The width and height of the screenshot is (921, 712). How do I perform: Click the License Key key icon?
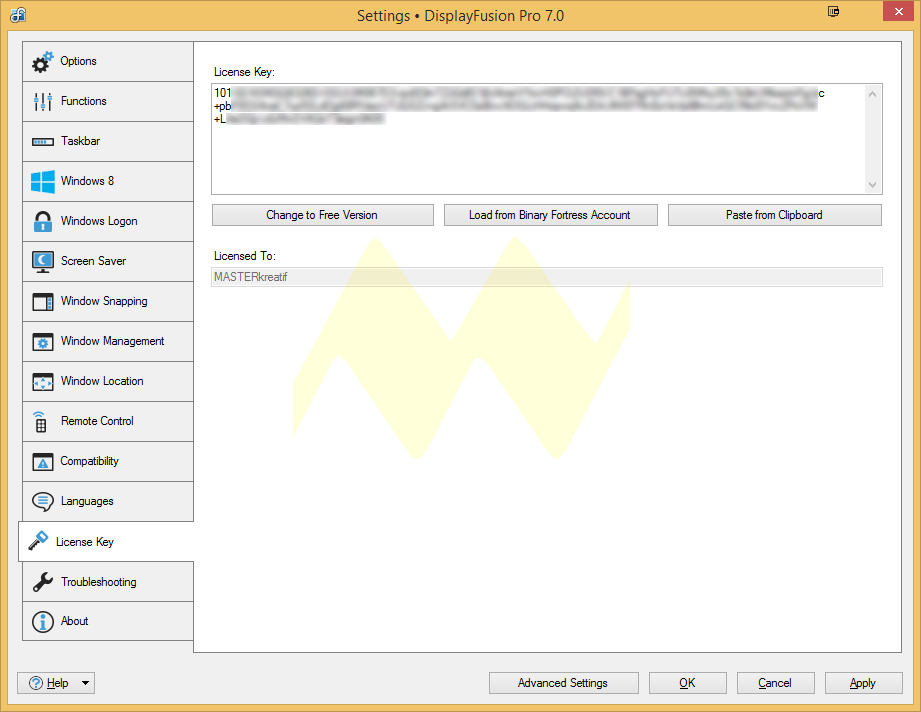38,540
